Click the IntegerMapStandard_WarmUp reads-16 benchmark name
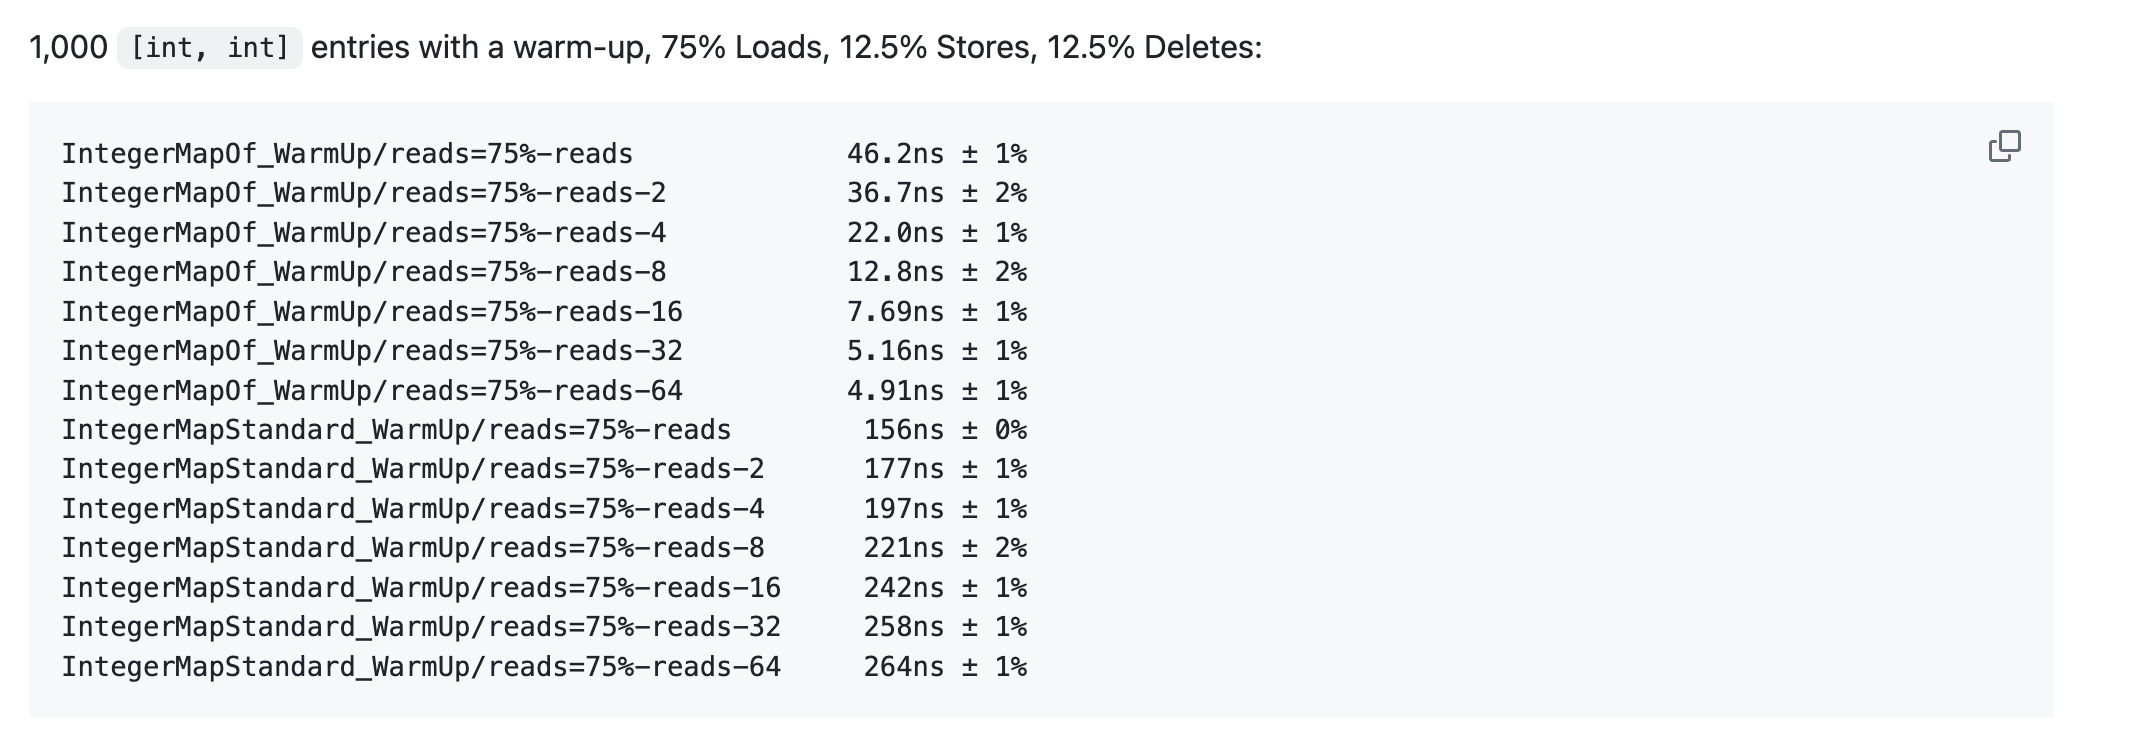This screenshot has width=2132, height=740. pos(421,588)
